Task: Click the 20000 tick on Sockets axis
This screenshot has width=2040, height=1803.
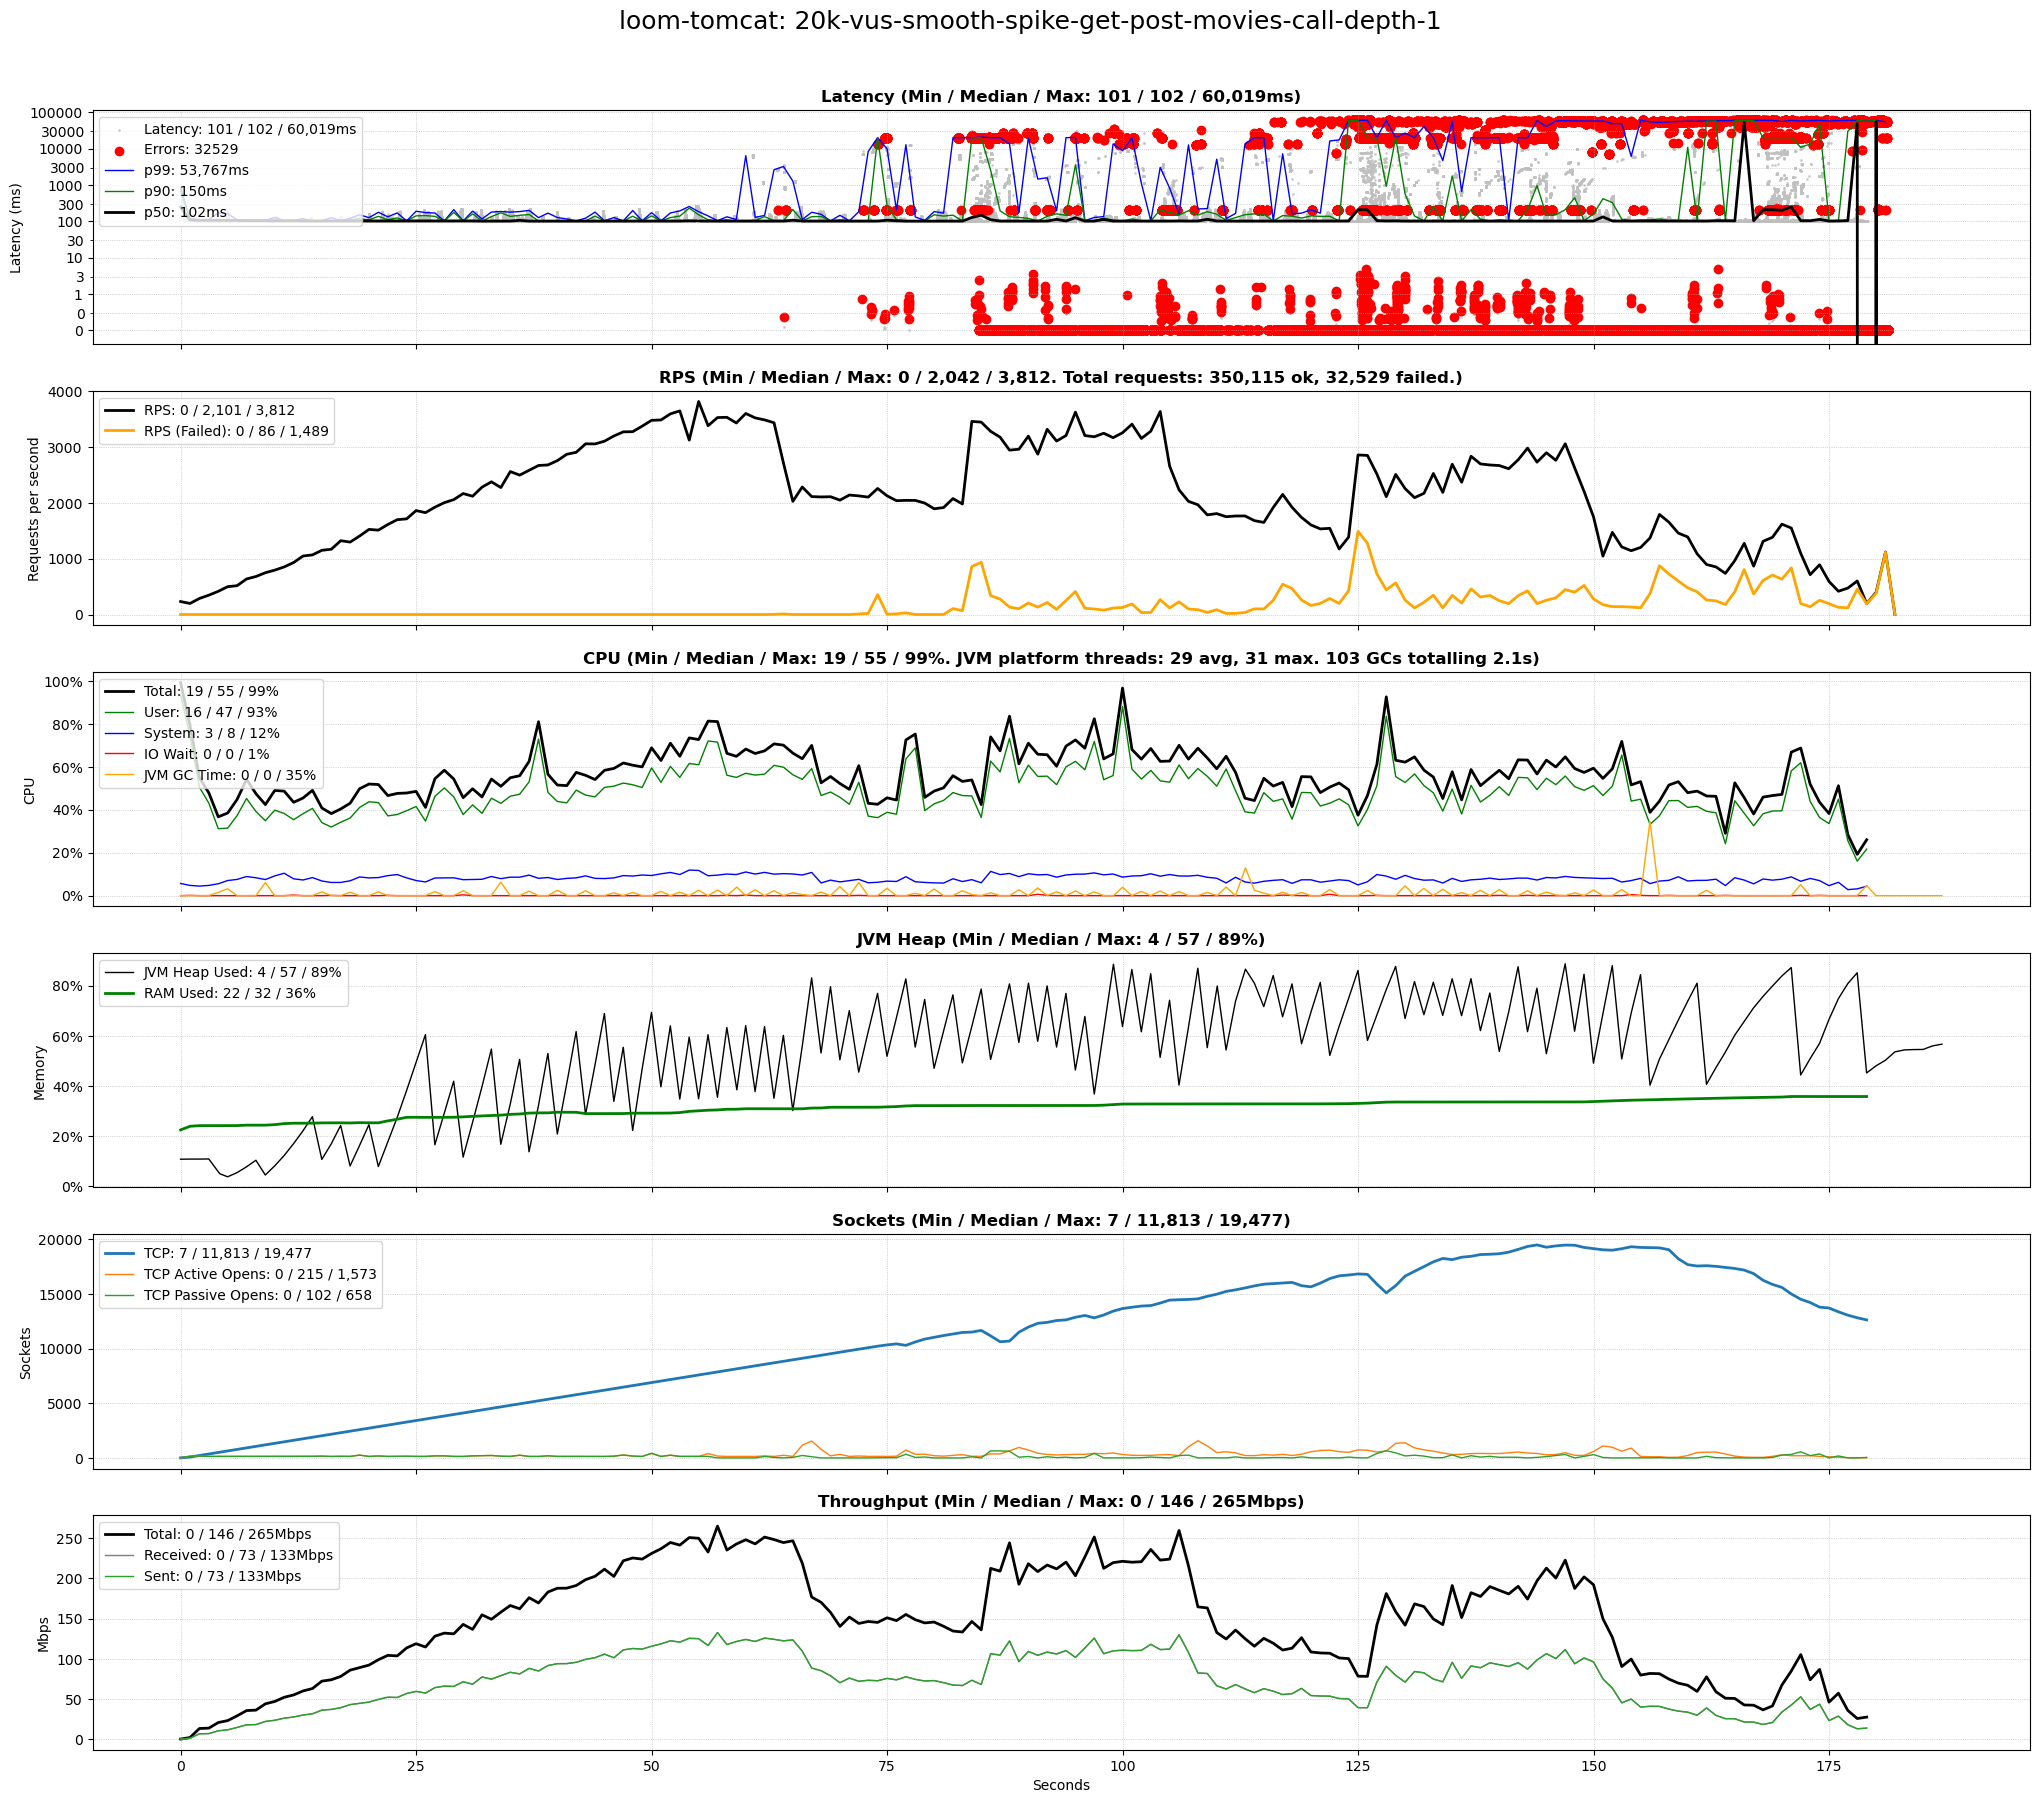Action: (60, 1240)
